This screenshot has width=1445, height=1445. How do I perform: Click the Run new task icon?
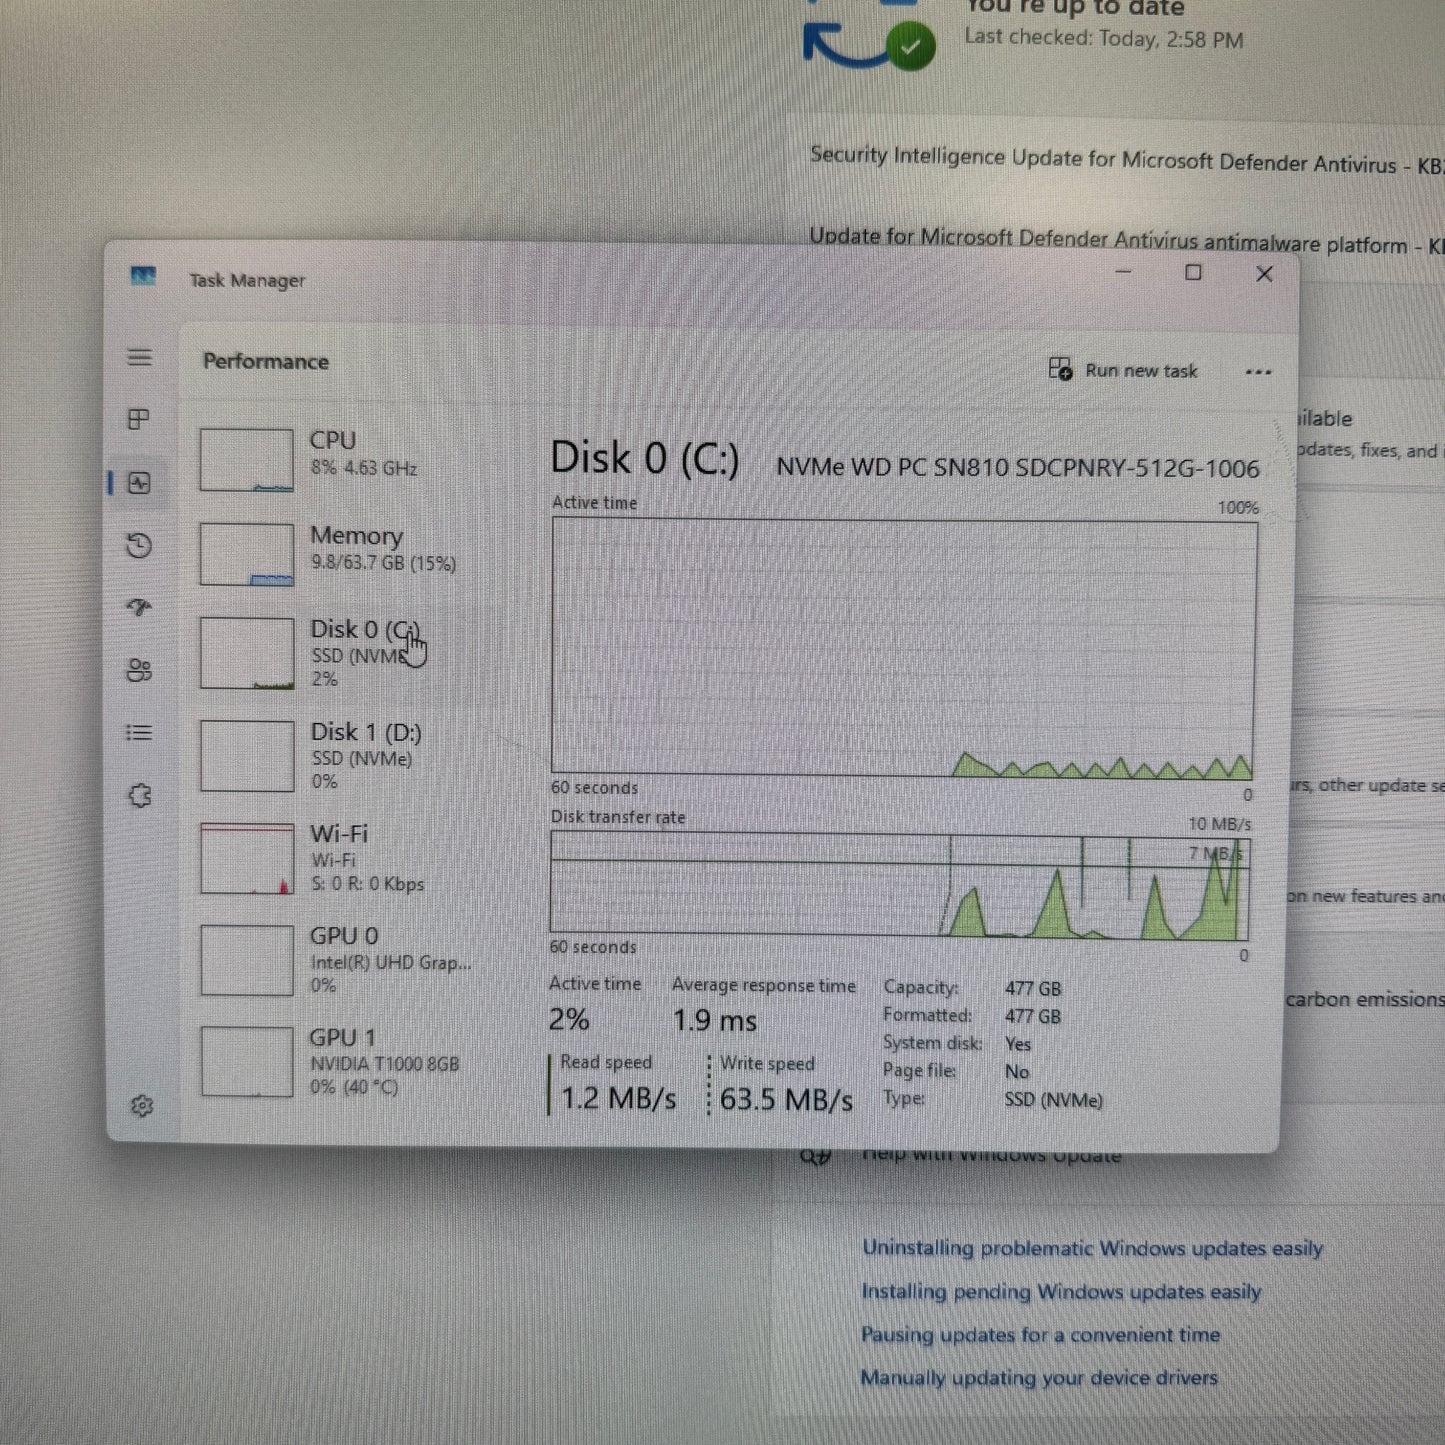pos(1060,369)
